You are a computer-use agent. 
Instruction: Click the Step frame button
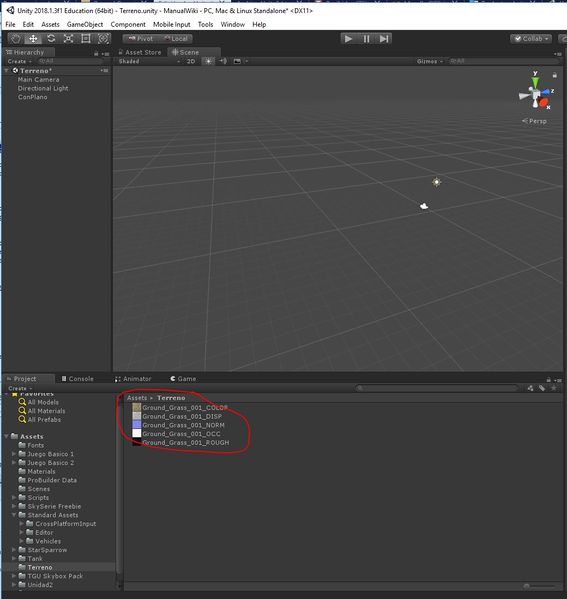click(383, 39)
